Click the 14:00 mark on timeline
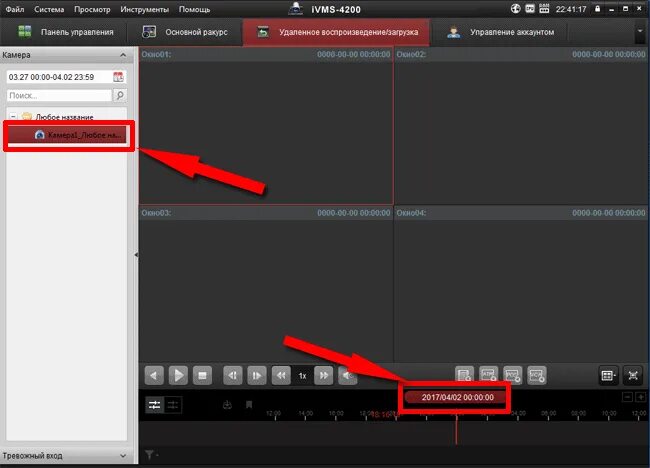The width and height of the screenshot is (650, 468). click(x=306, y=414)
